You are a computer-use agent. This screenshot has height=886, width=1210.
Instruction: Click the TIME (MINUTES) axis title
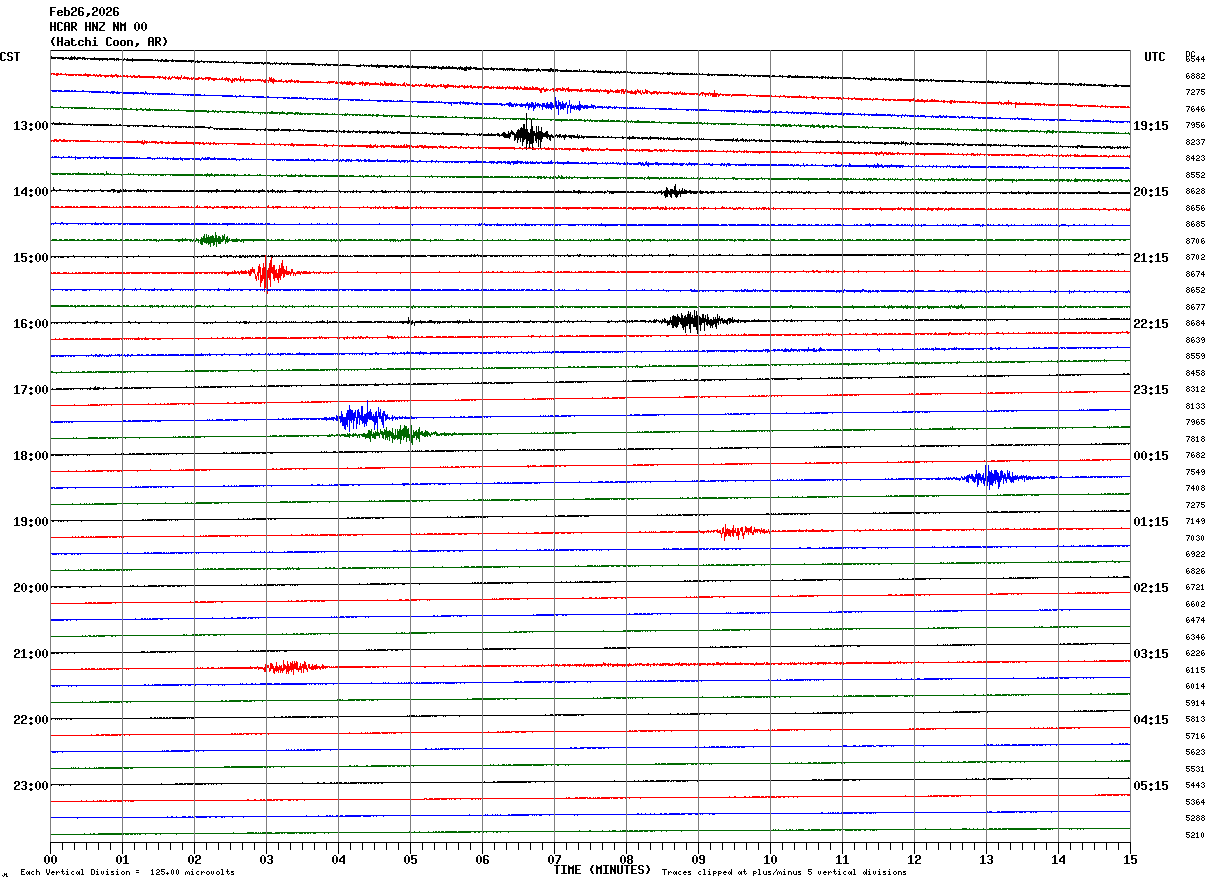(x=603, y=870)
